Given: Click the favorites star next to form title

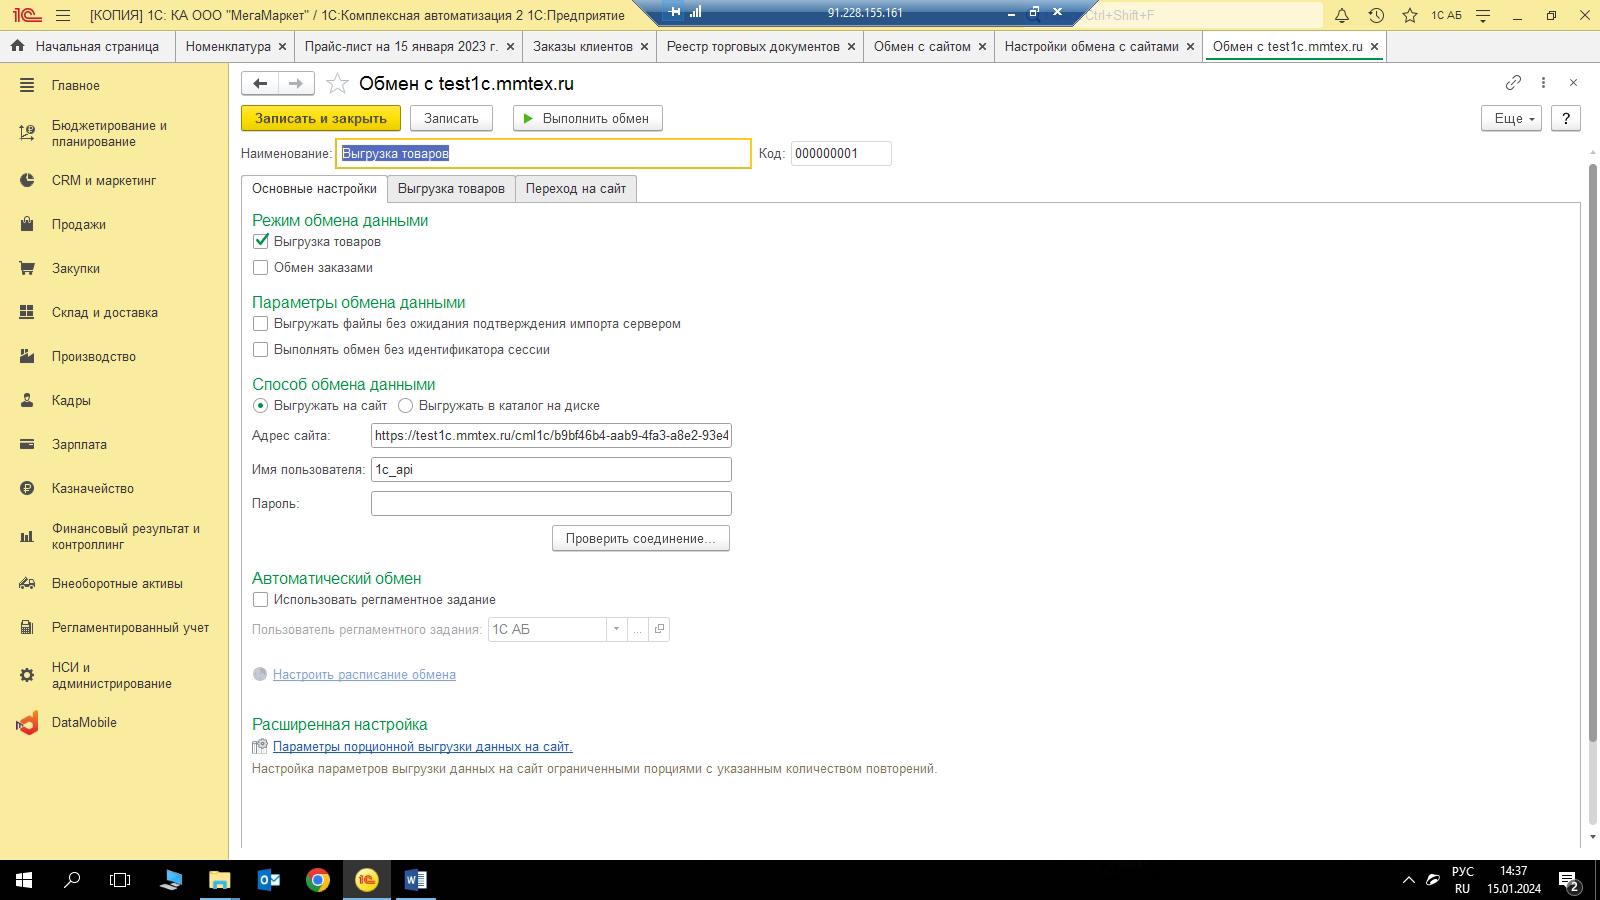Looking at the screenshot, I should coord(338,84).
